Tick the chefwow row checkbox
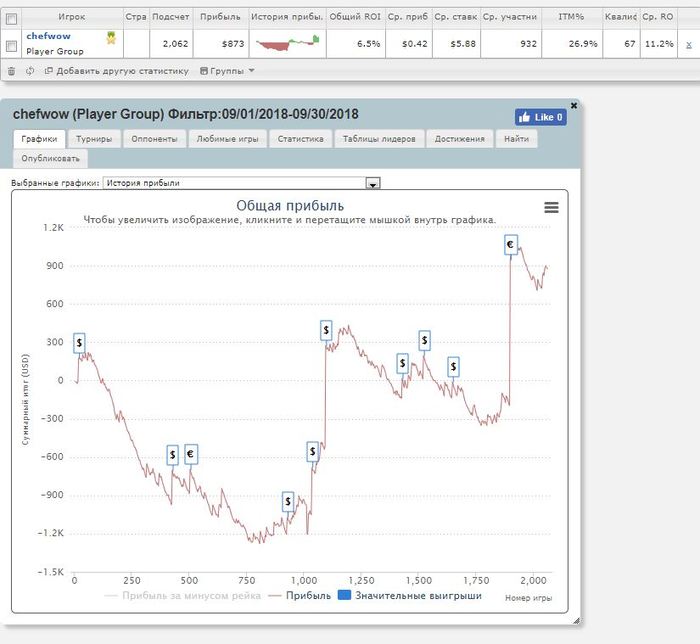Screen dimensions: 700x644 pos(12,46)
